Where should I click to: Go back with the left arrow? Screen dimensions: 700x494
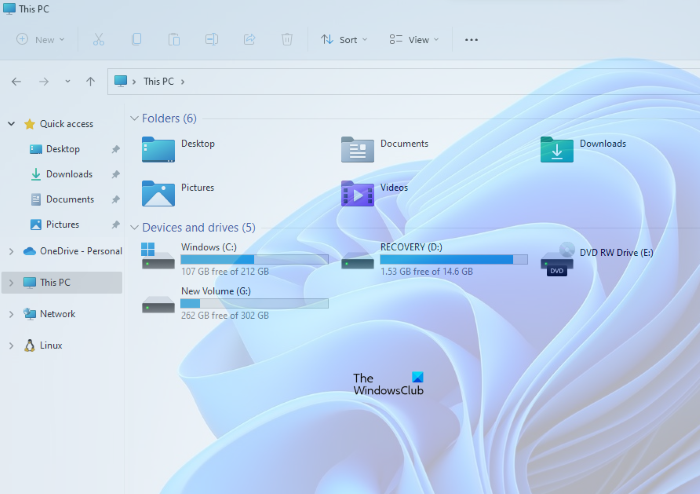click(17, 82)
